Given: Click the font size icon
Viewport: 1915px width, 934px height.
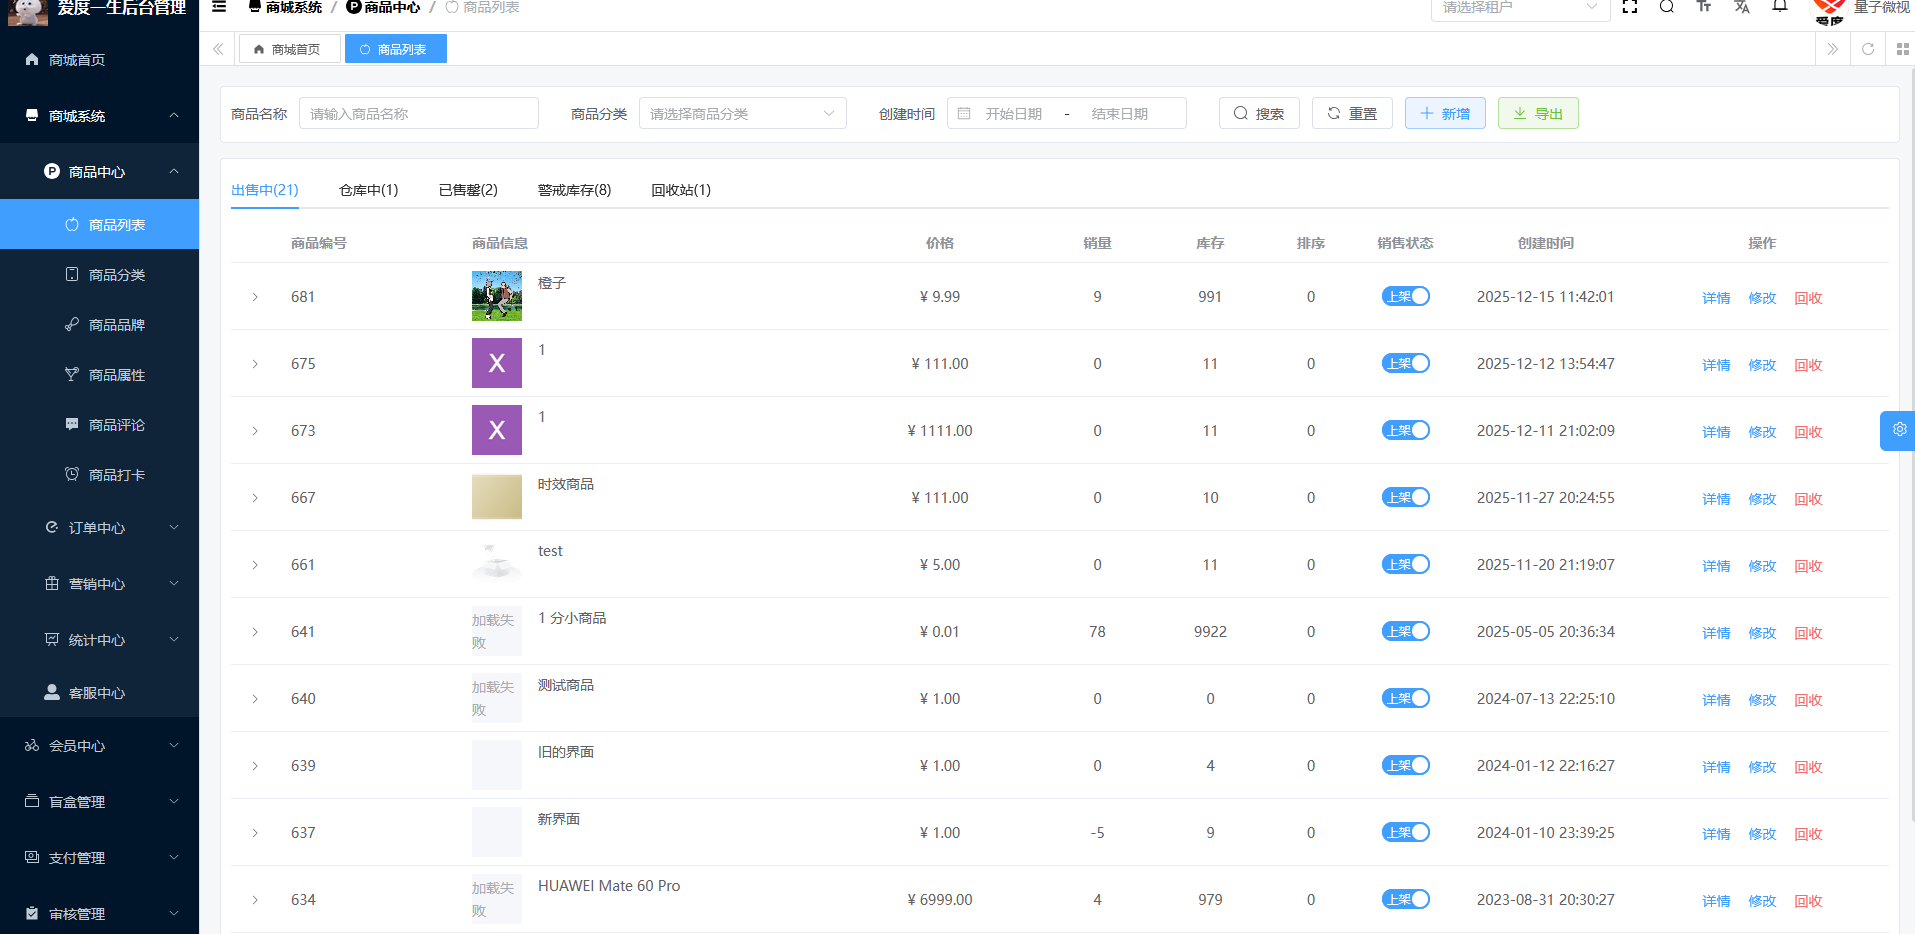Looking at the screenshot, I should pyautogui.click(x=1704, y=7).
